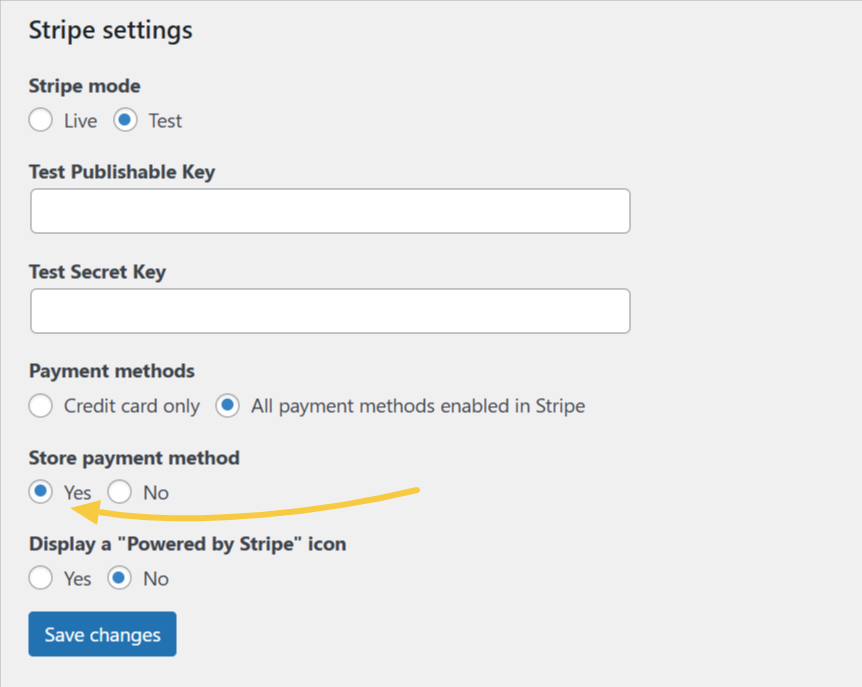Click the Test Publishable Key input field
Viewport: 862px width, 687px height.
[x=330, y=211]
